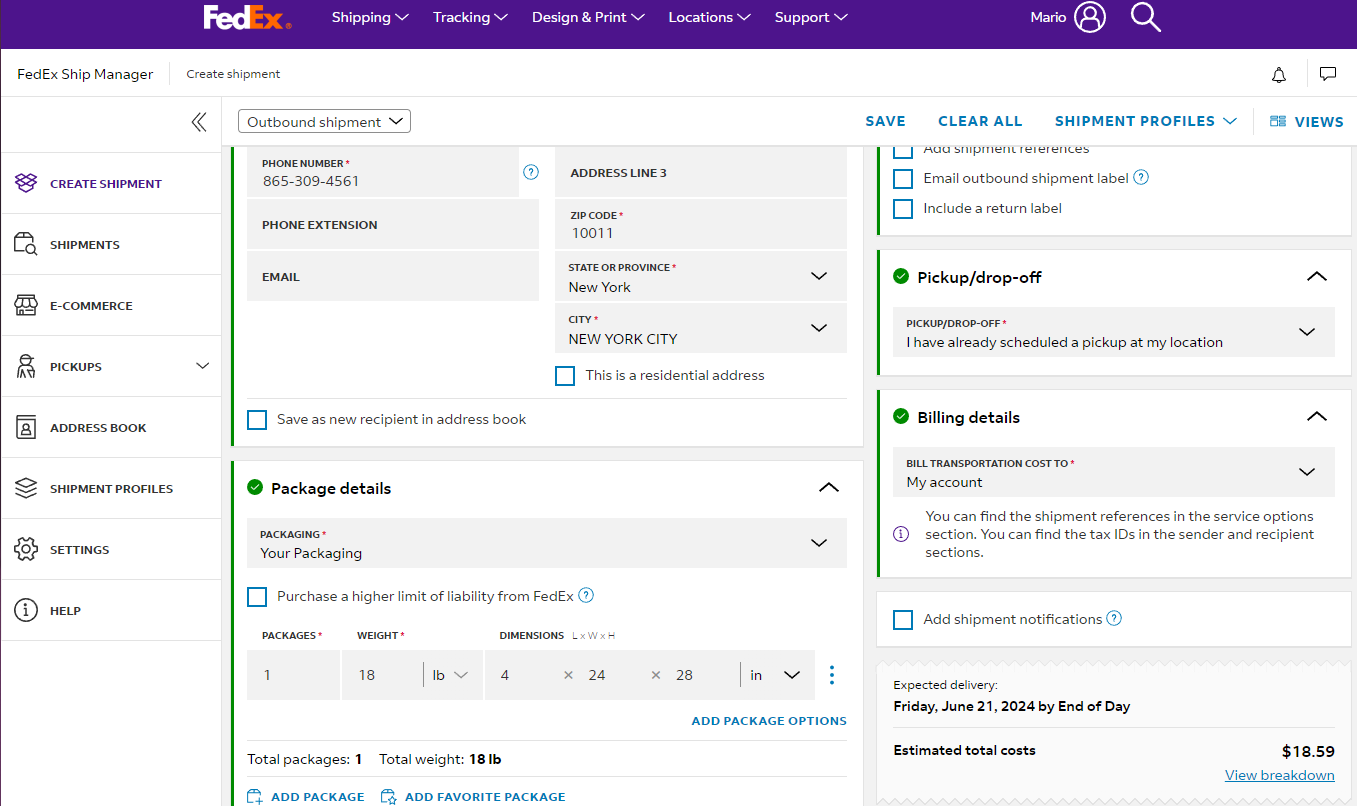Click the Add Favorite Package star icon
1357x806 pixels.
click(389, 797)
